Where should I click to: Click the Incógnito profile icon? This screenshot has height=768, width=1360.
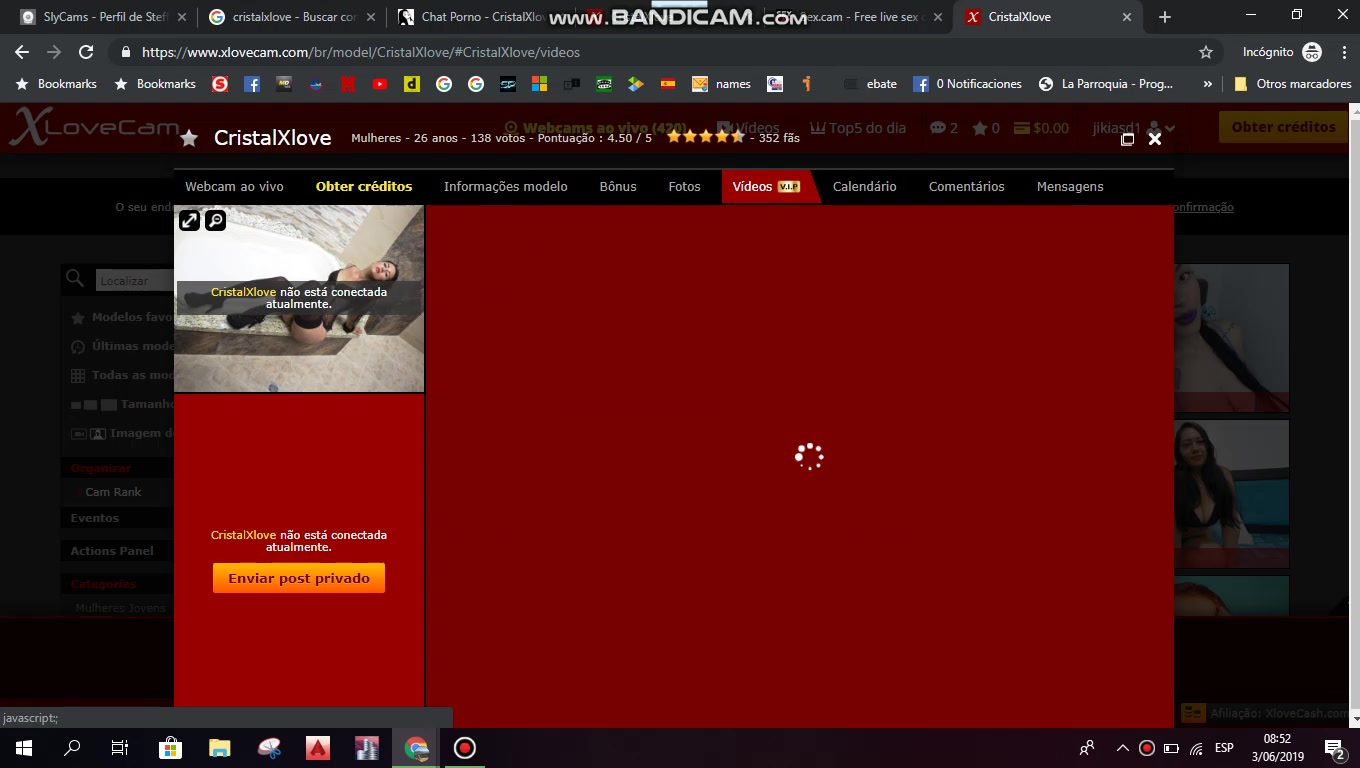pyautogui.click(x=1312, y=52)
